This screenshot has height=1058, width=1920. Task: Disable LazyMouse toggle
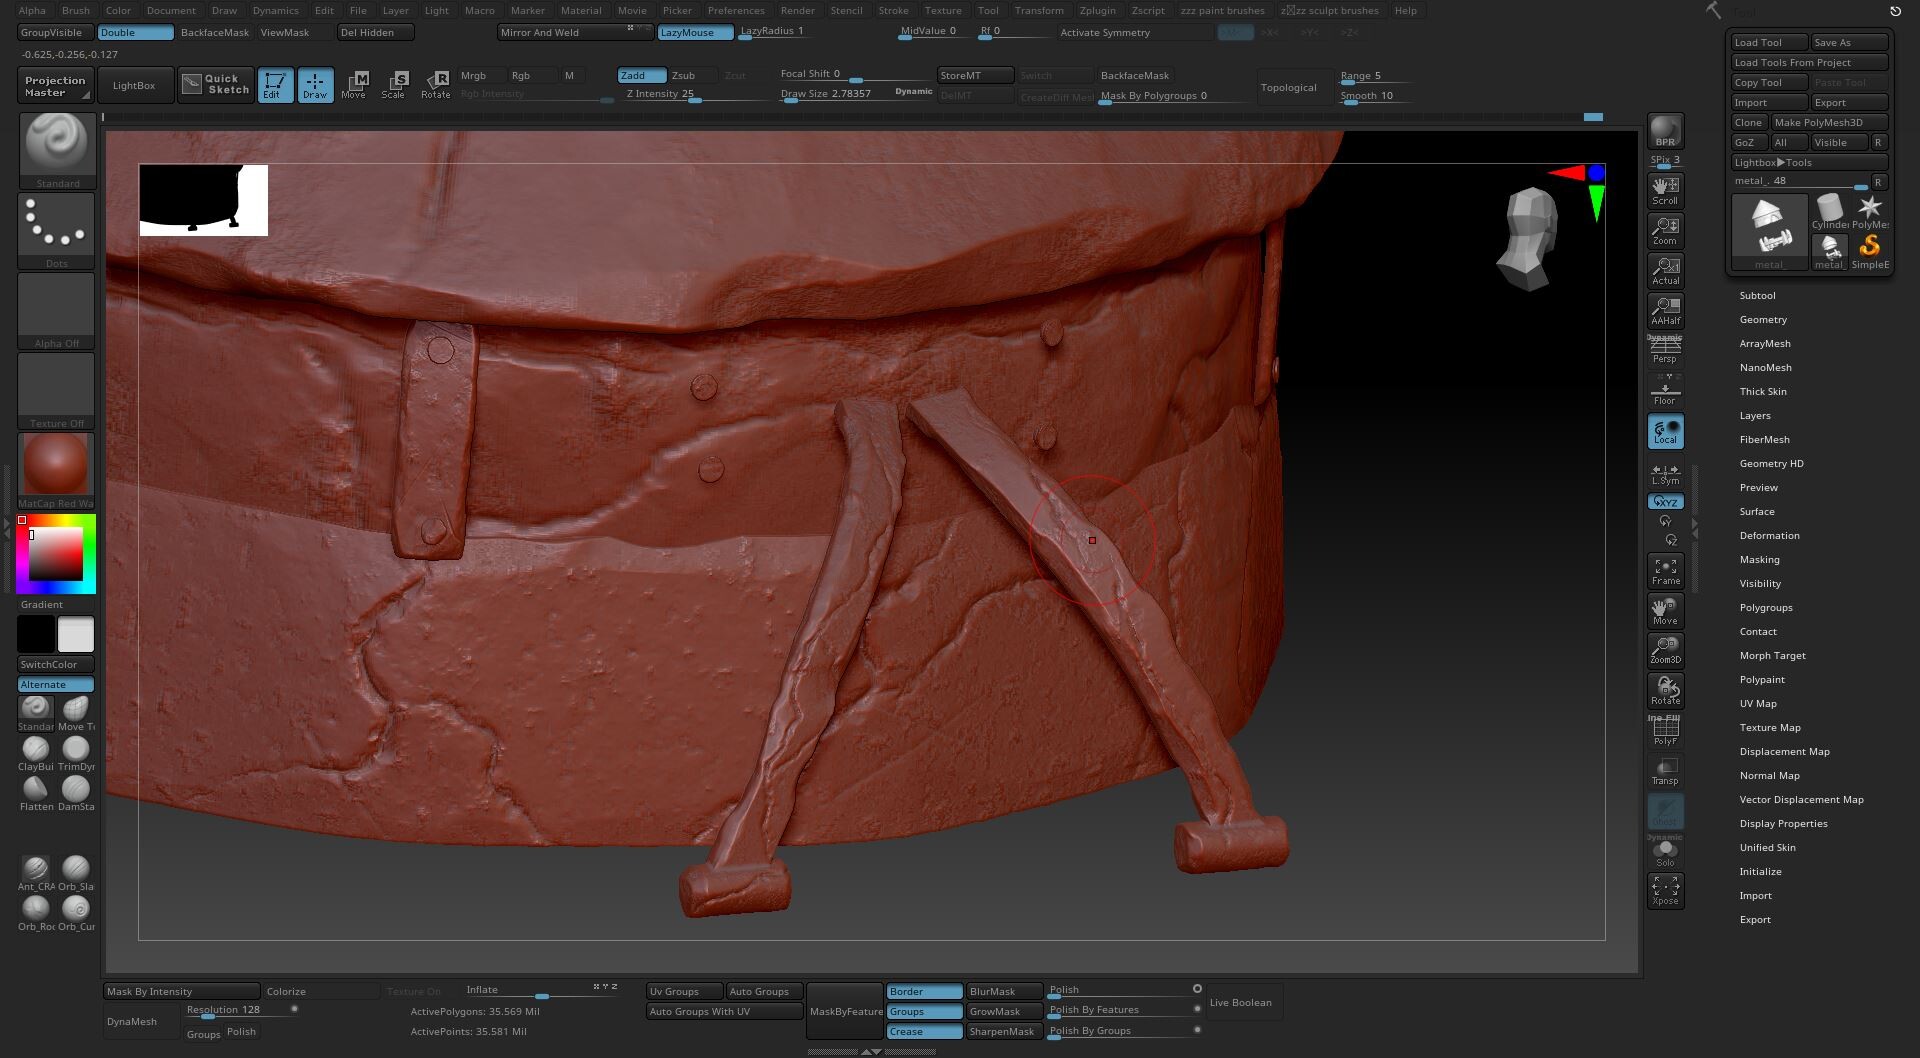click(695, 33)
